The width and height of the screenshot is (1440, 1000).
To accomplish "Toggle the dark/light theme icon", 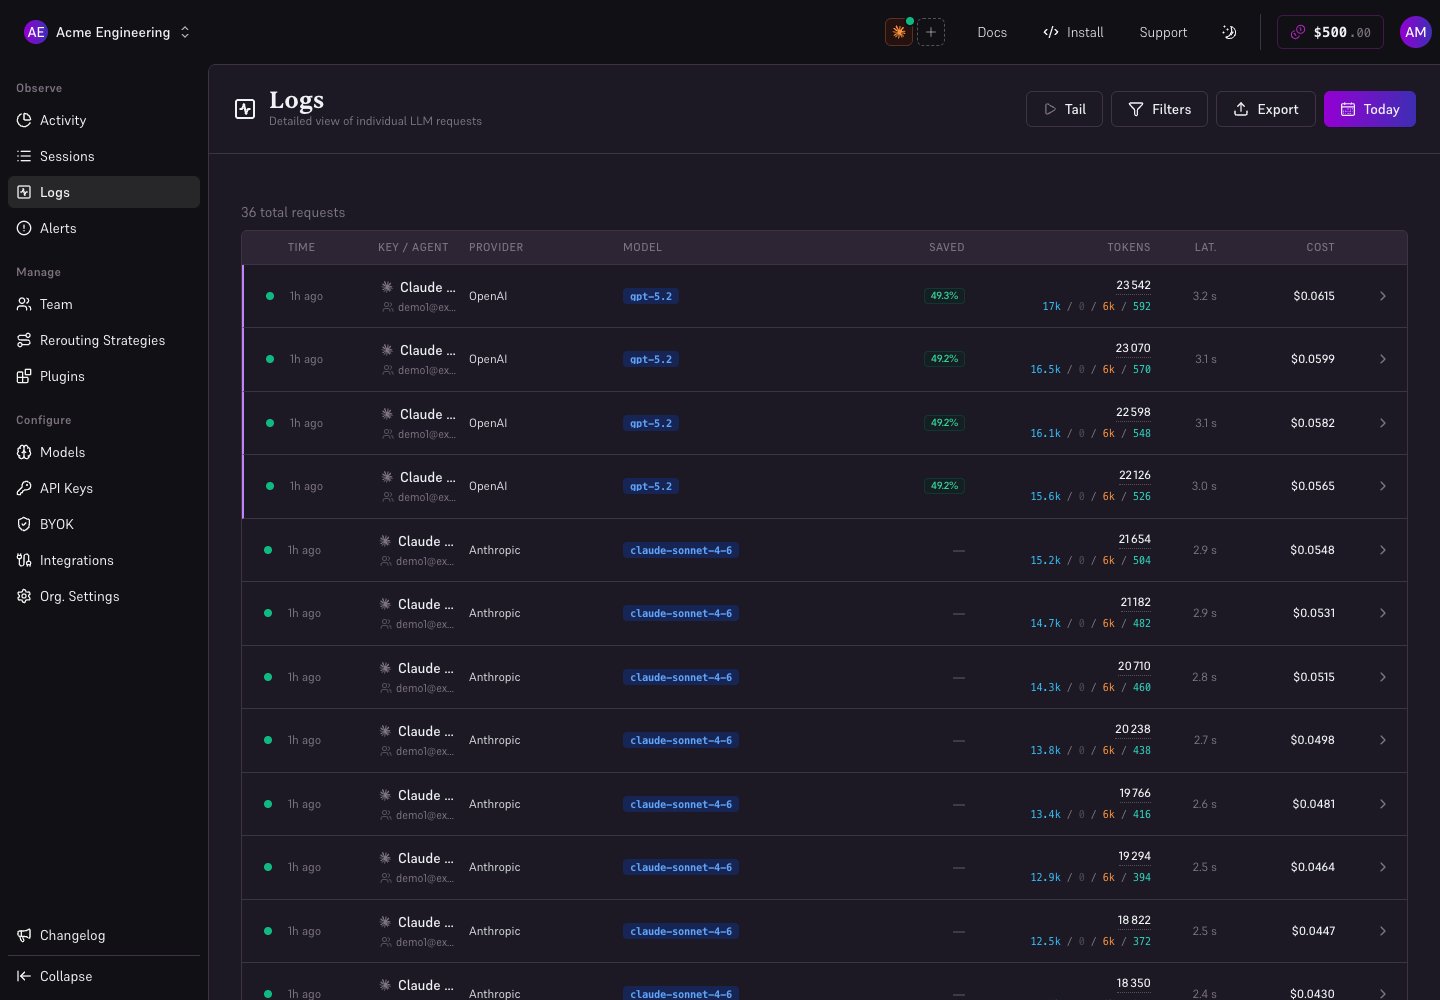I will pyautogui.click(x=1229, y=32).
